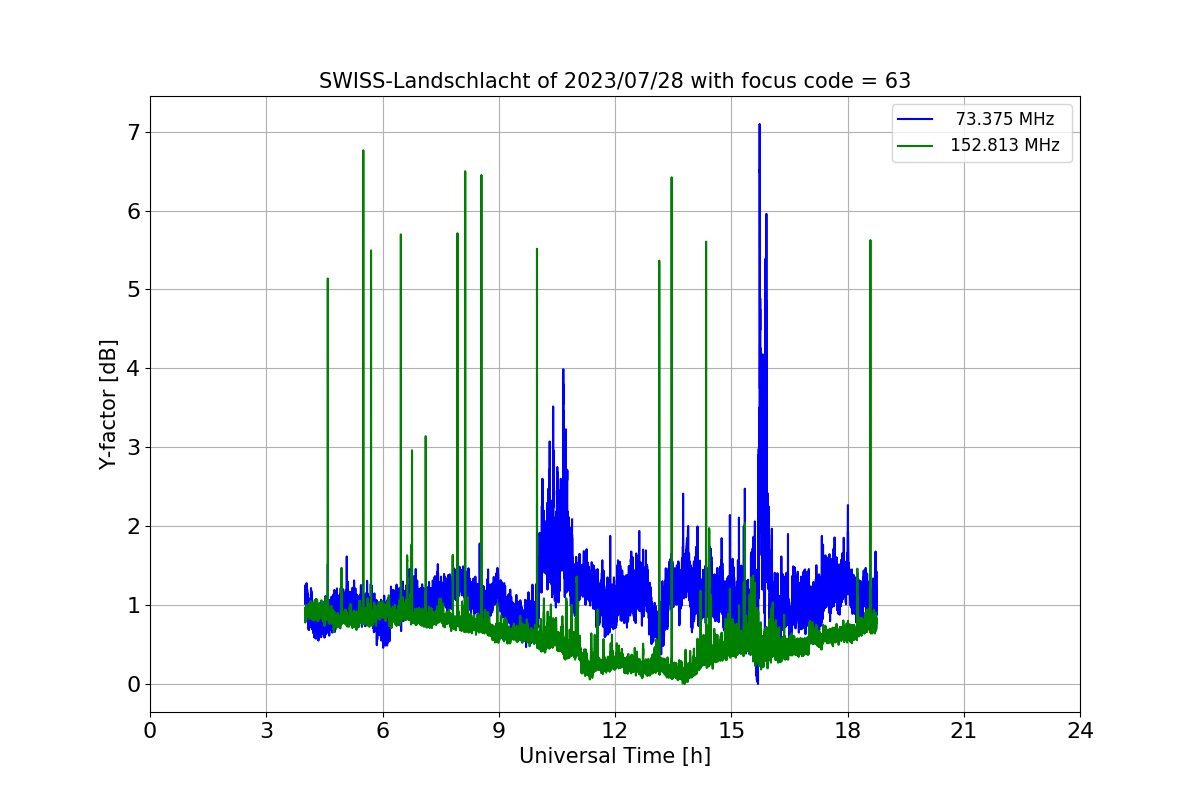Click the last green spike near 18.5 h
This screenshot has width=1200, height=800.
click(870, 242)
